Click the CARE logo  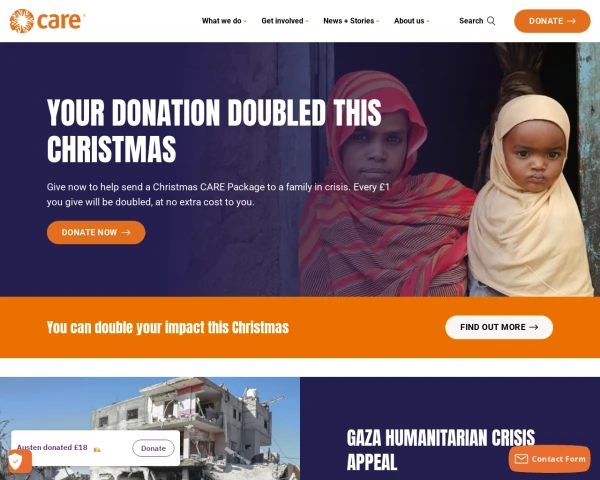point(47,21)
